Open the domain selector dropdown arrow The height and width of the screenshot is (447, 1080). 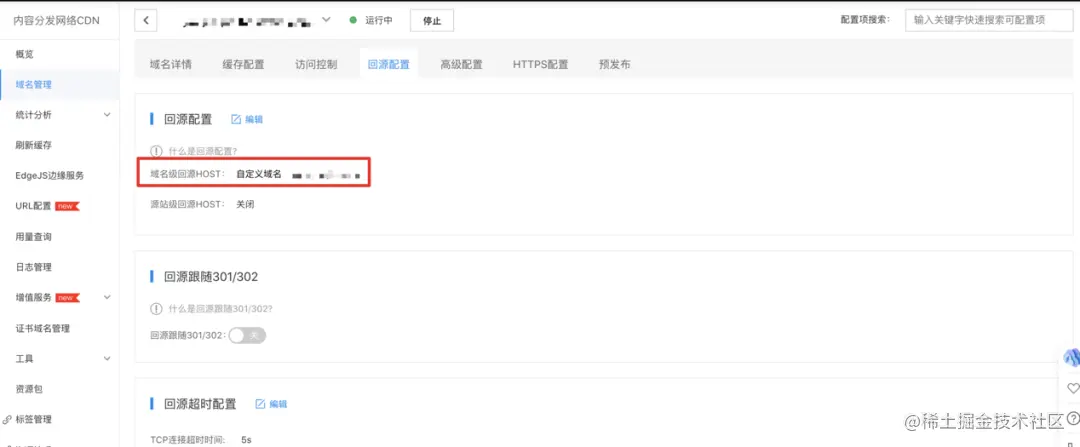tap(326, 20)
